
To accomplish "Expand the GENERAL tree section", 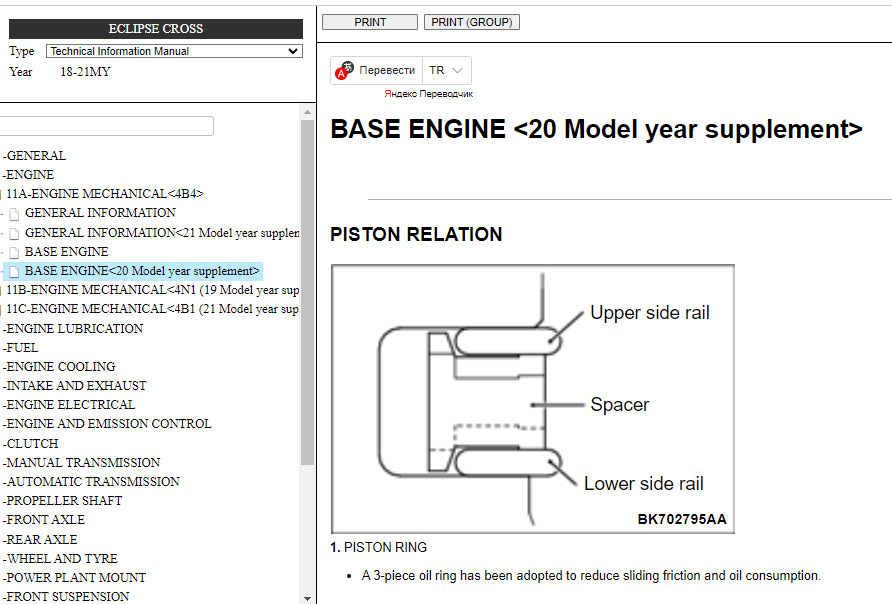I will (x=36, y=156).
